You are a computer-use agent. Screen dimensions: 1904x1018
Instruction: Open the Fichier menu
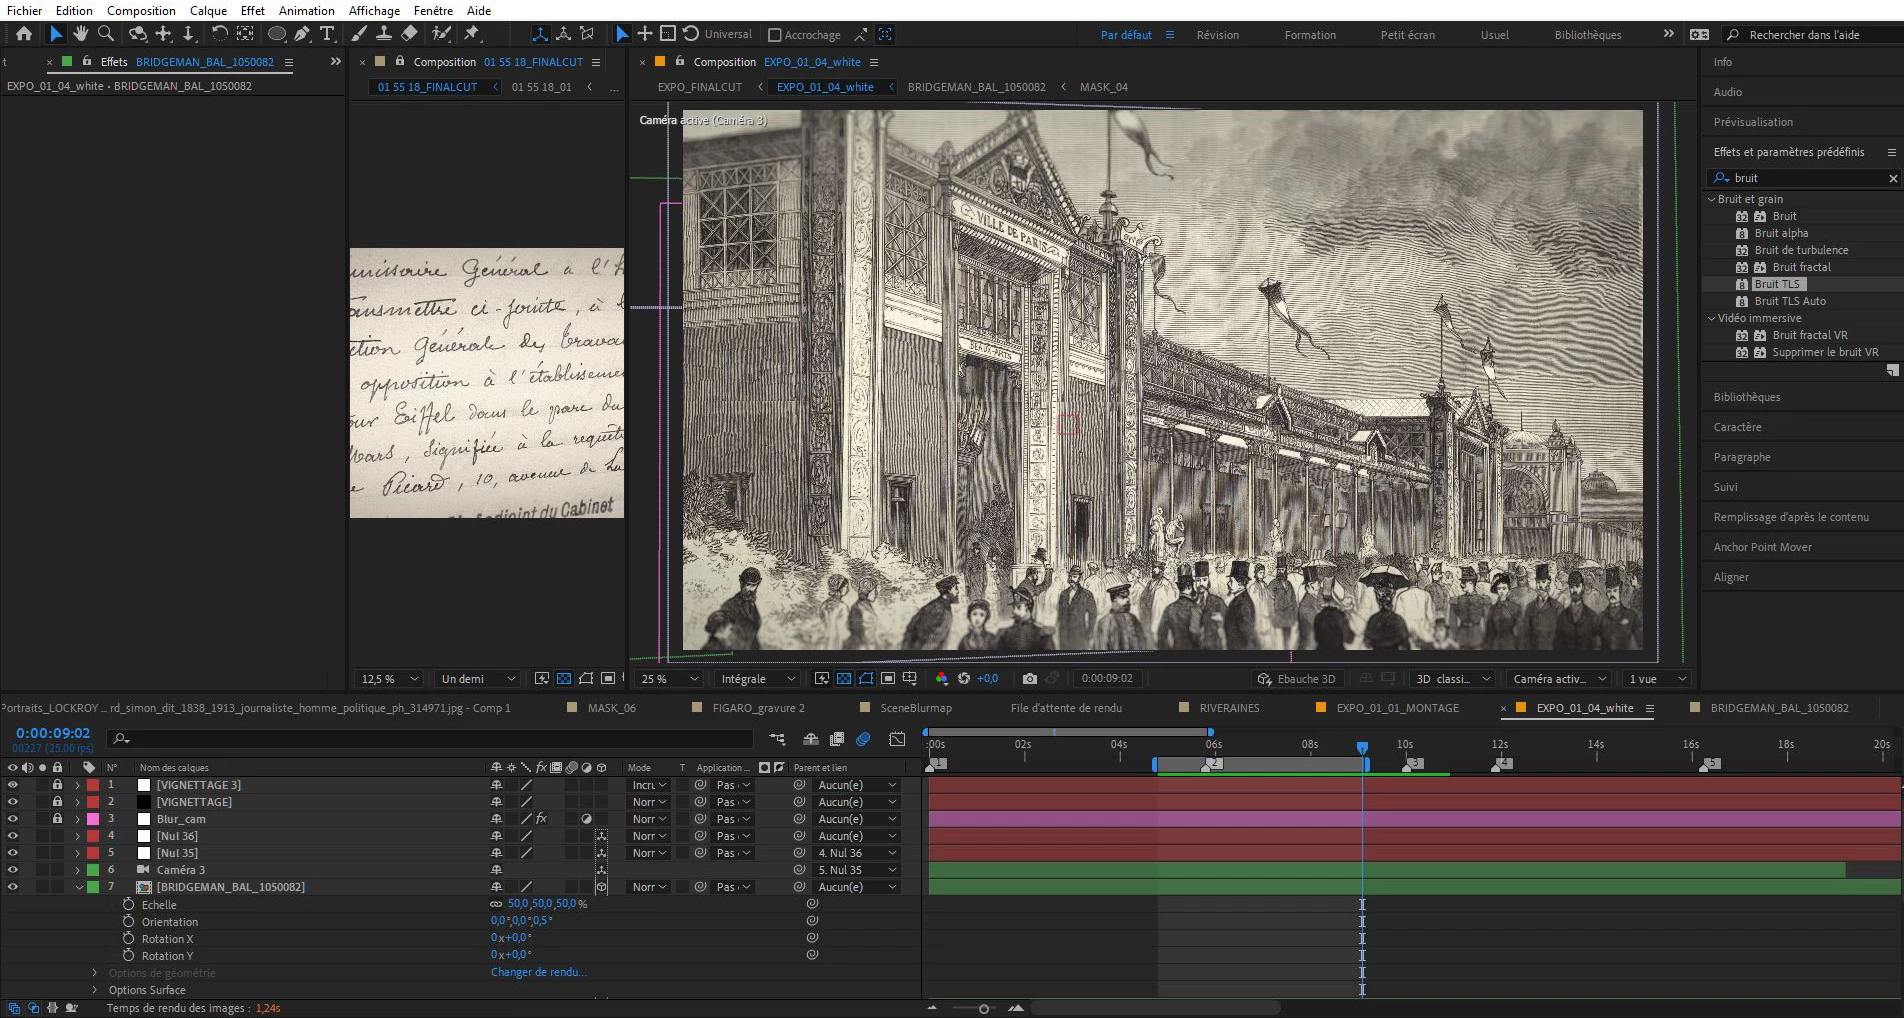point(24,10)
